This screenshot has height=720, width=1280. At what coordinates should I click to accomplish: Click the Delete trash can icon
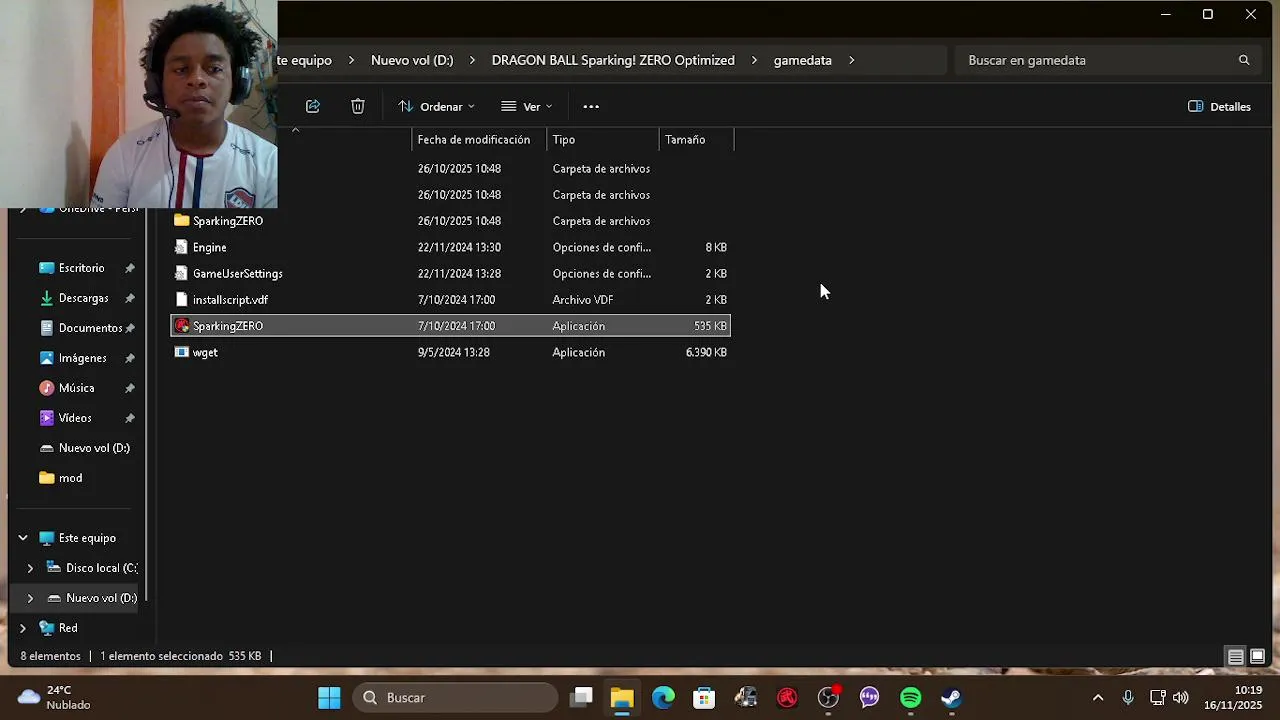click(358, 106)
